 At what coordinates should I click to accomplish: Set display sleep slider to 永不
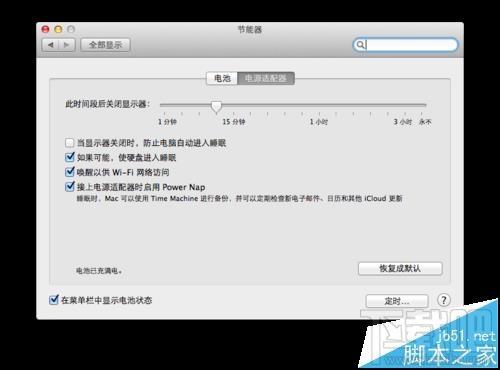click(422, 105)
